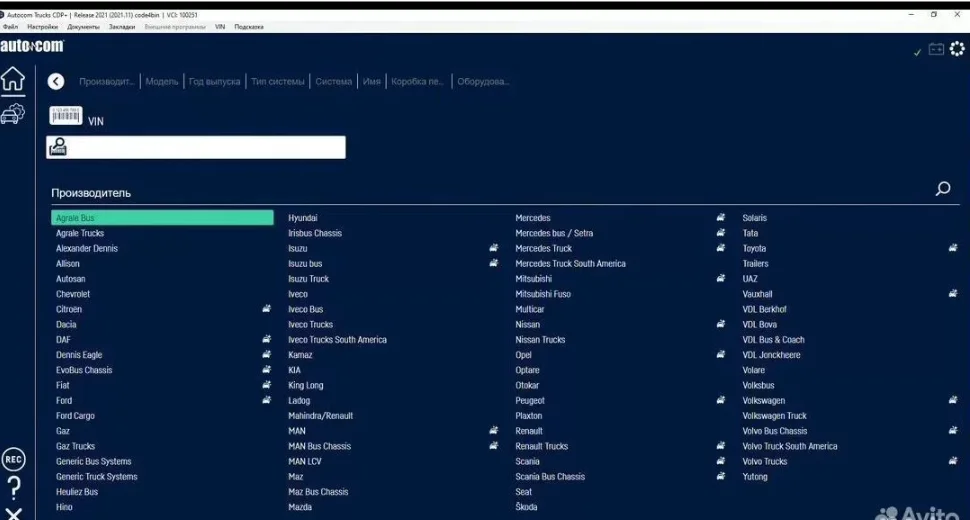Select the Год выпуска breadcrumb step
This screenshot has height=520, width=970.
214,82
